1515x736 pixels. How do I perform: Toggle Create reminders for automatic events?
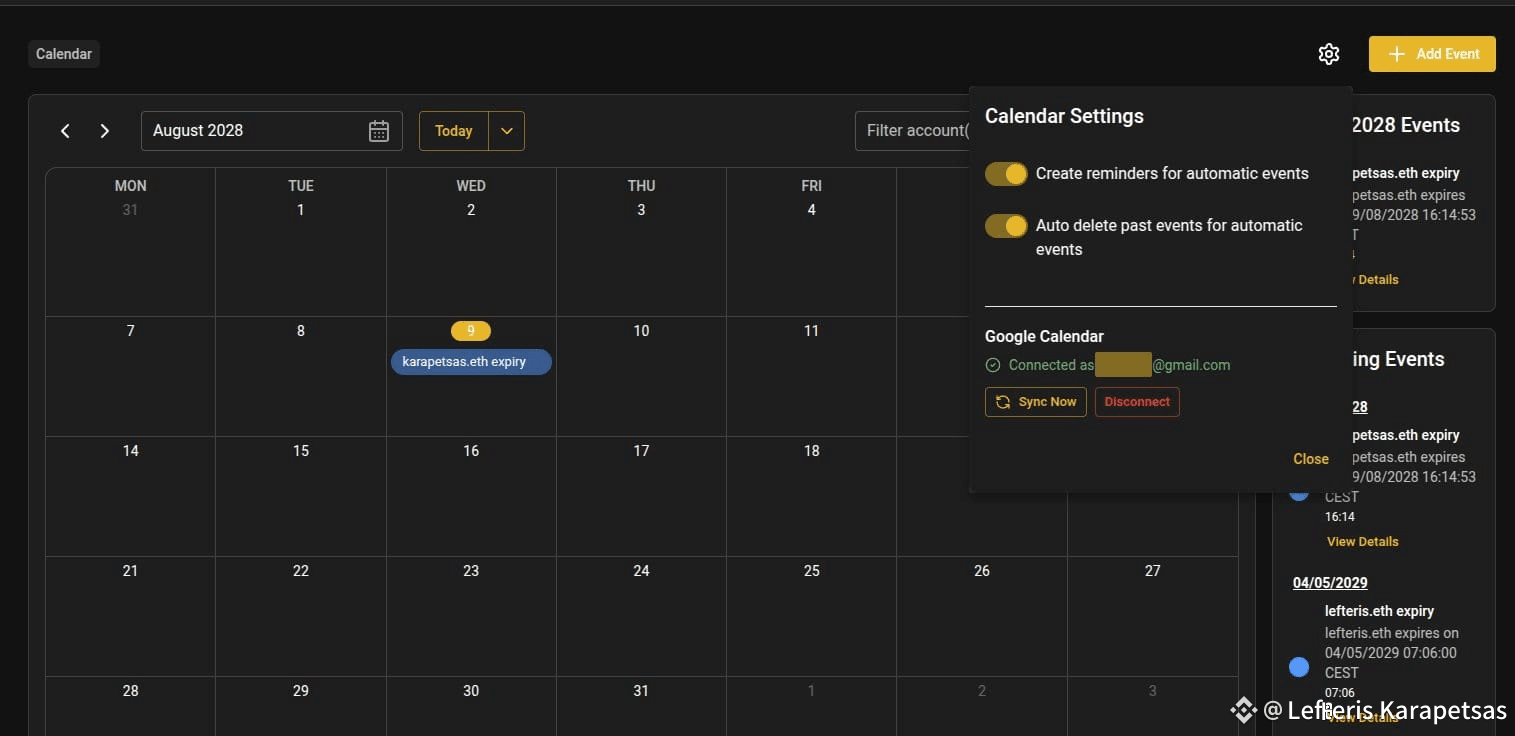(1006, 174)
